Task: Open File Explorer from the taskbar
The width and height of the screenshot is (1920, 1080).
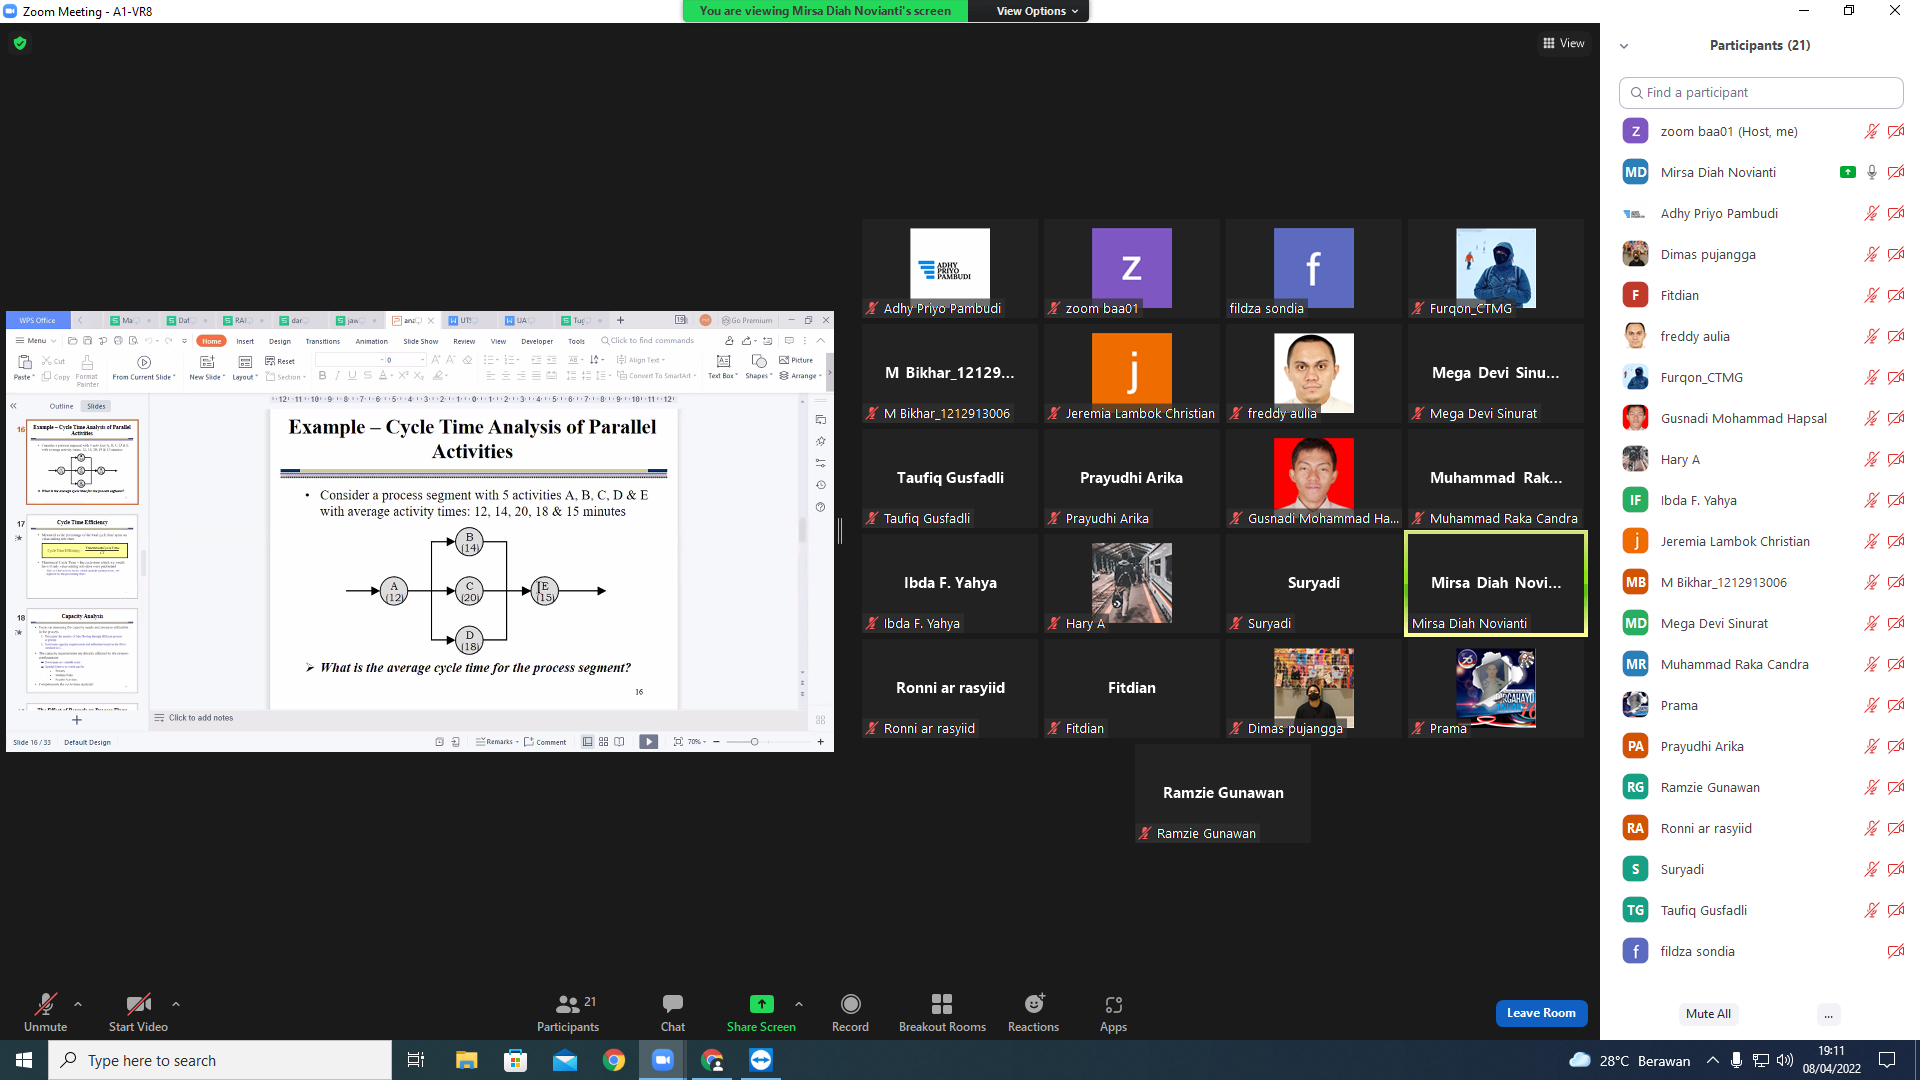Action: click(466, 1060)
